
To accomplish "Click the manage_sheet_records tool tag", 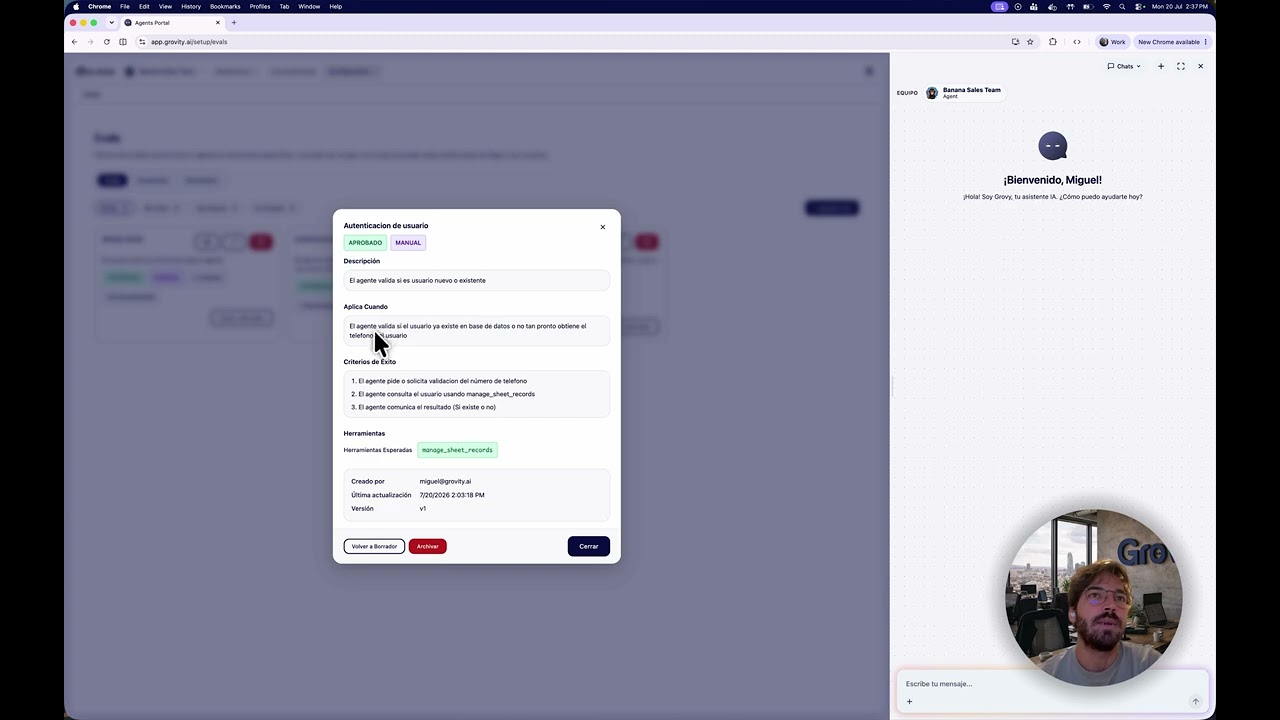I will click(457, 450).
